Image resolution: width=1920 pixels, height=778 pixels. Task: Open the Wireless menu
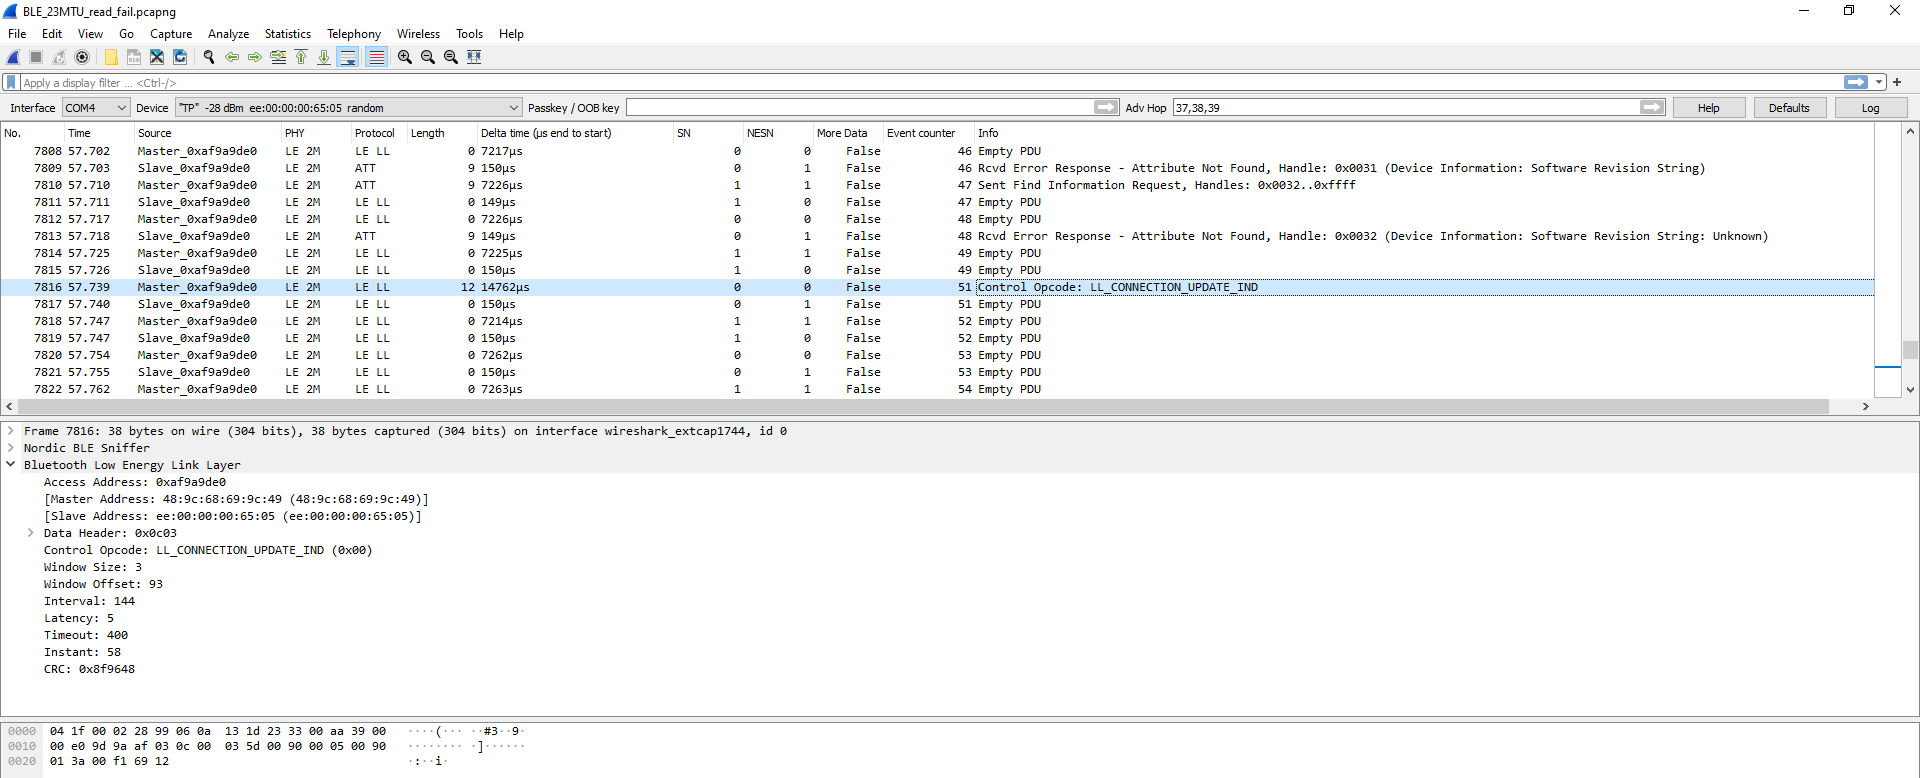point(418,34)
